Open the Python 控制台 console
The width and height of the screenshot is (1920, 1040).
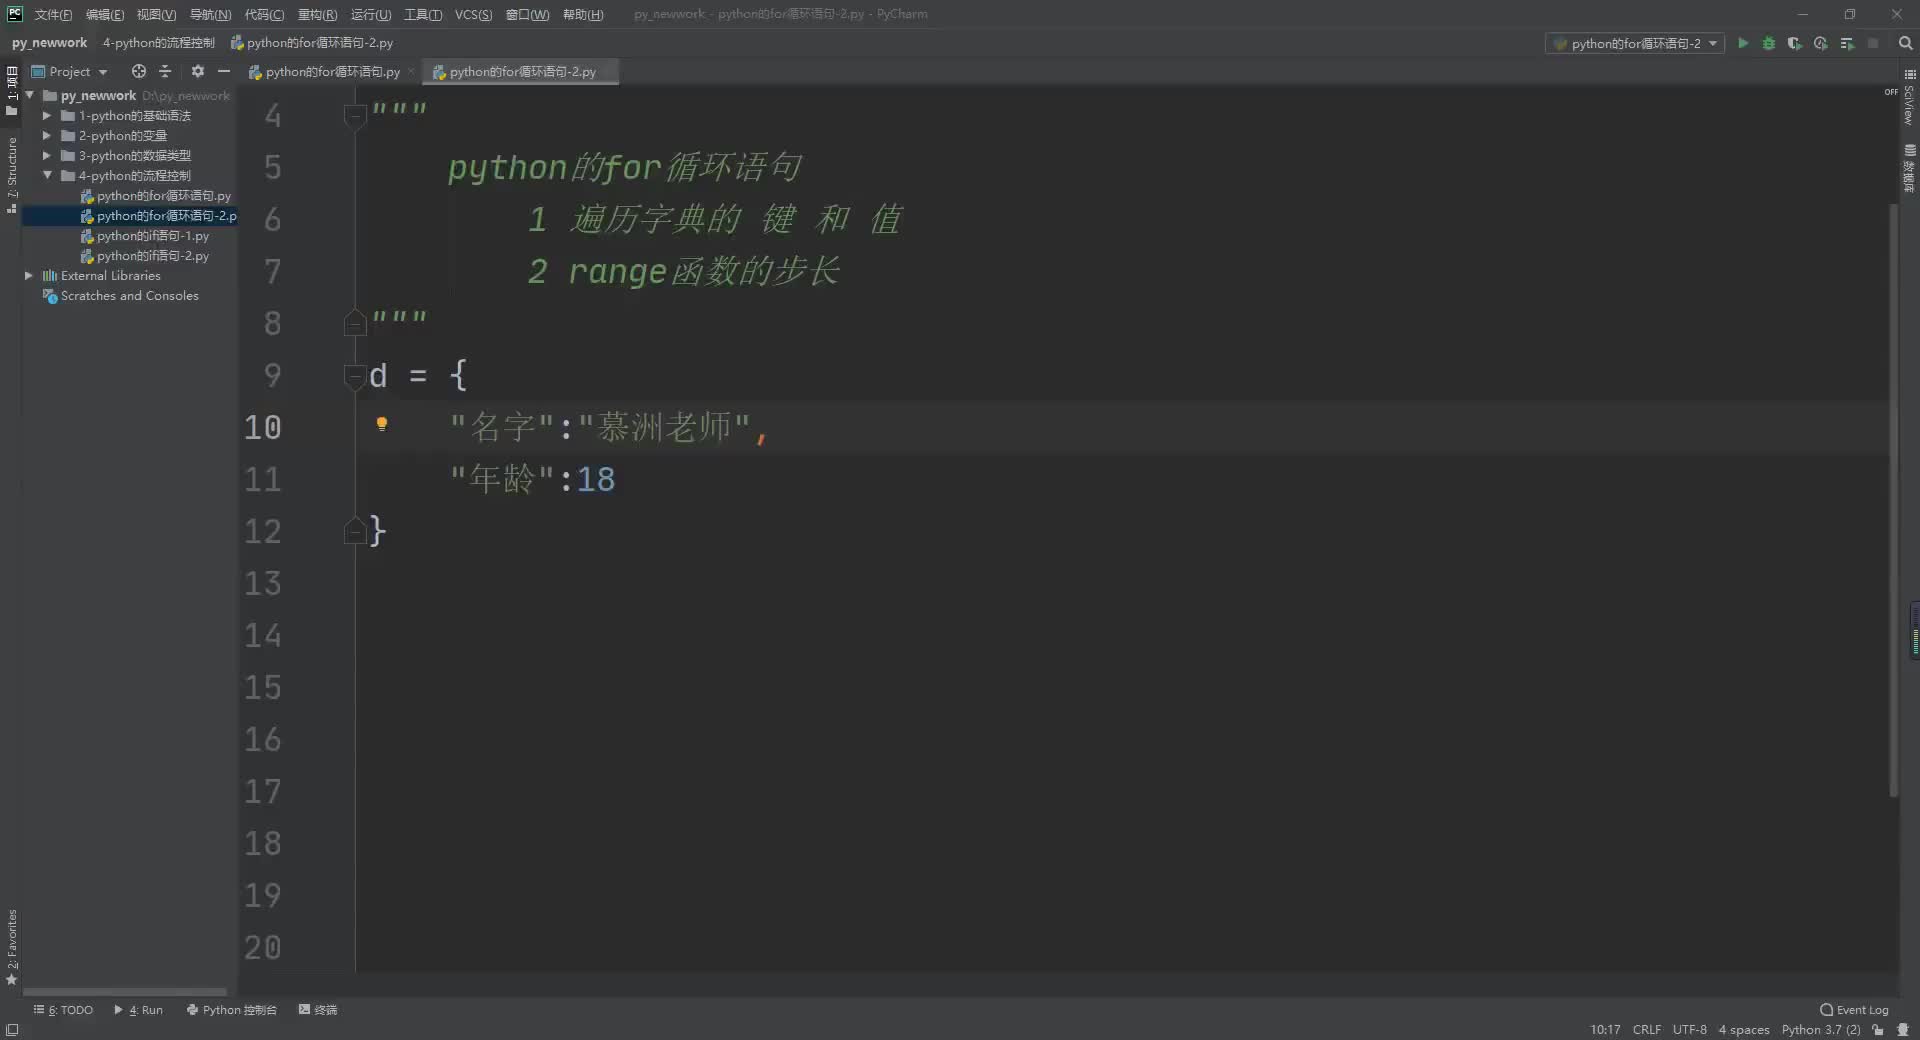click(231, 1010)
